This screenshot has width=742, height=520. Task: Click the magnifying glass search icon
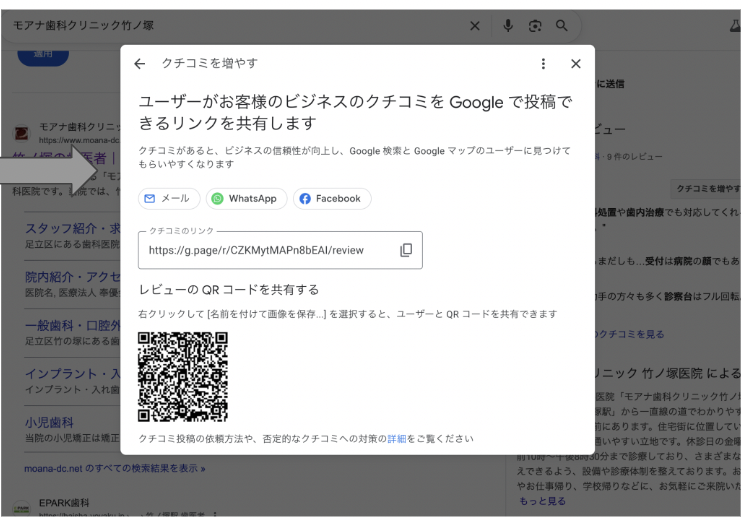click(562, 26)
